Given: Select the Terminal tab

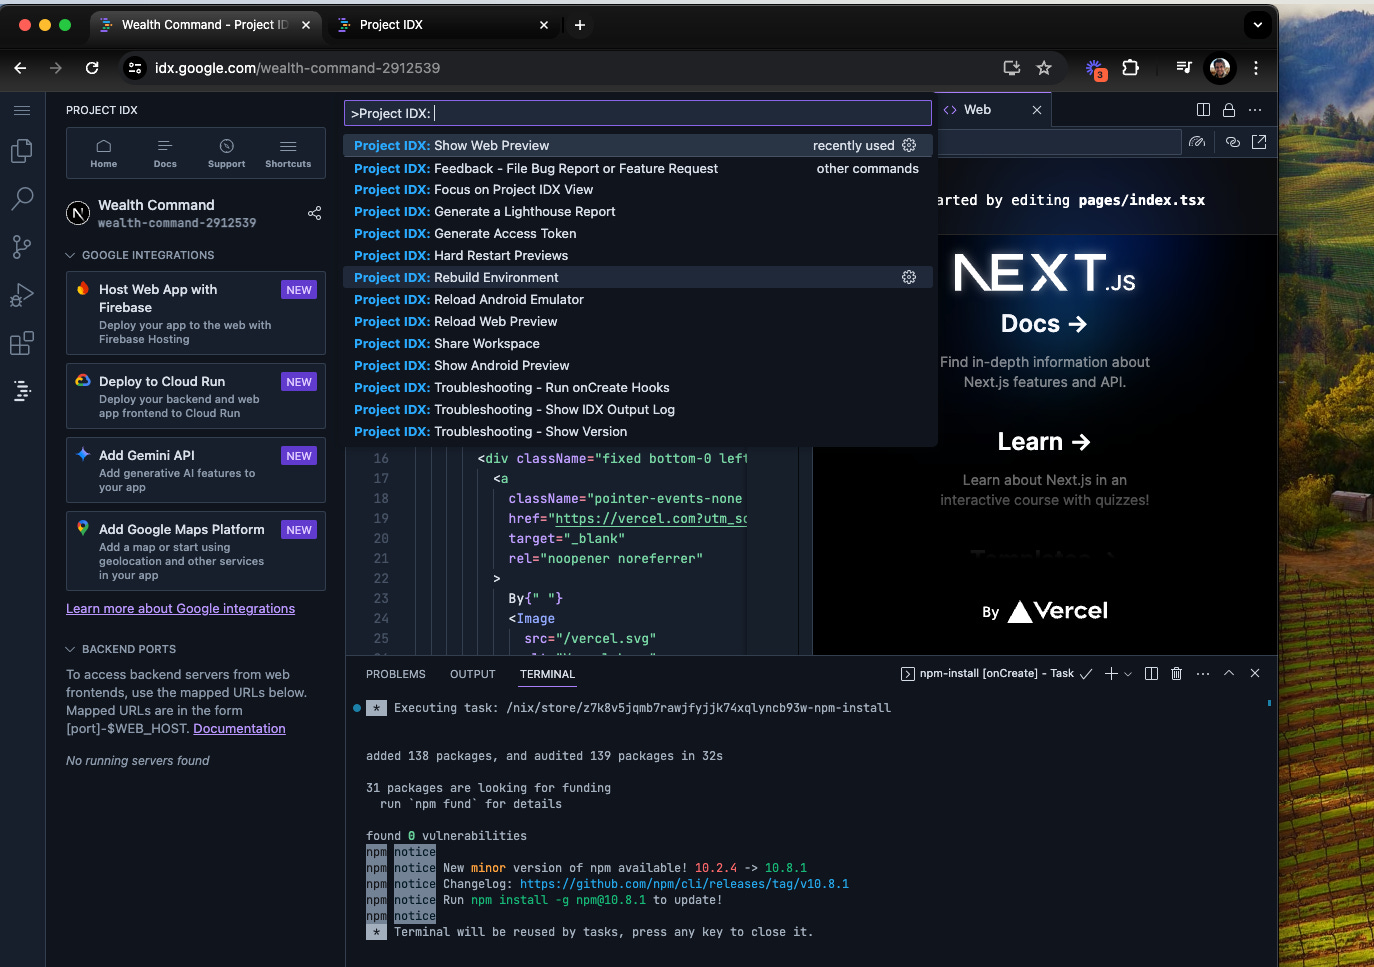Looking at the screenshot, I should pyautogui.click(x=548, y=674).
